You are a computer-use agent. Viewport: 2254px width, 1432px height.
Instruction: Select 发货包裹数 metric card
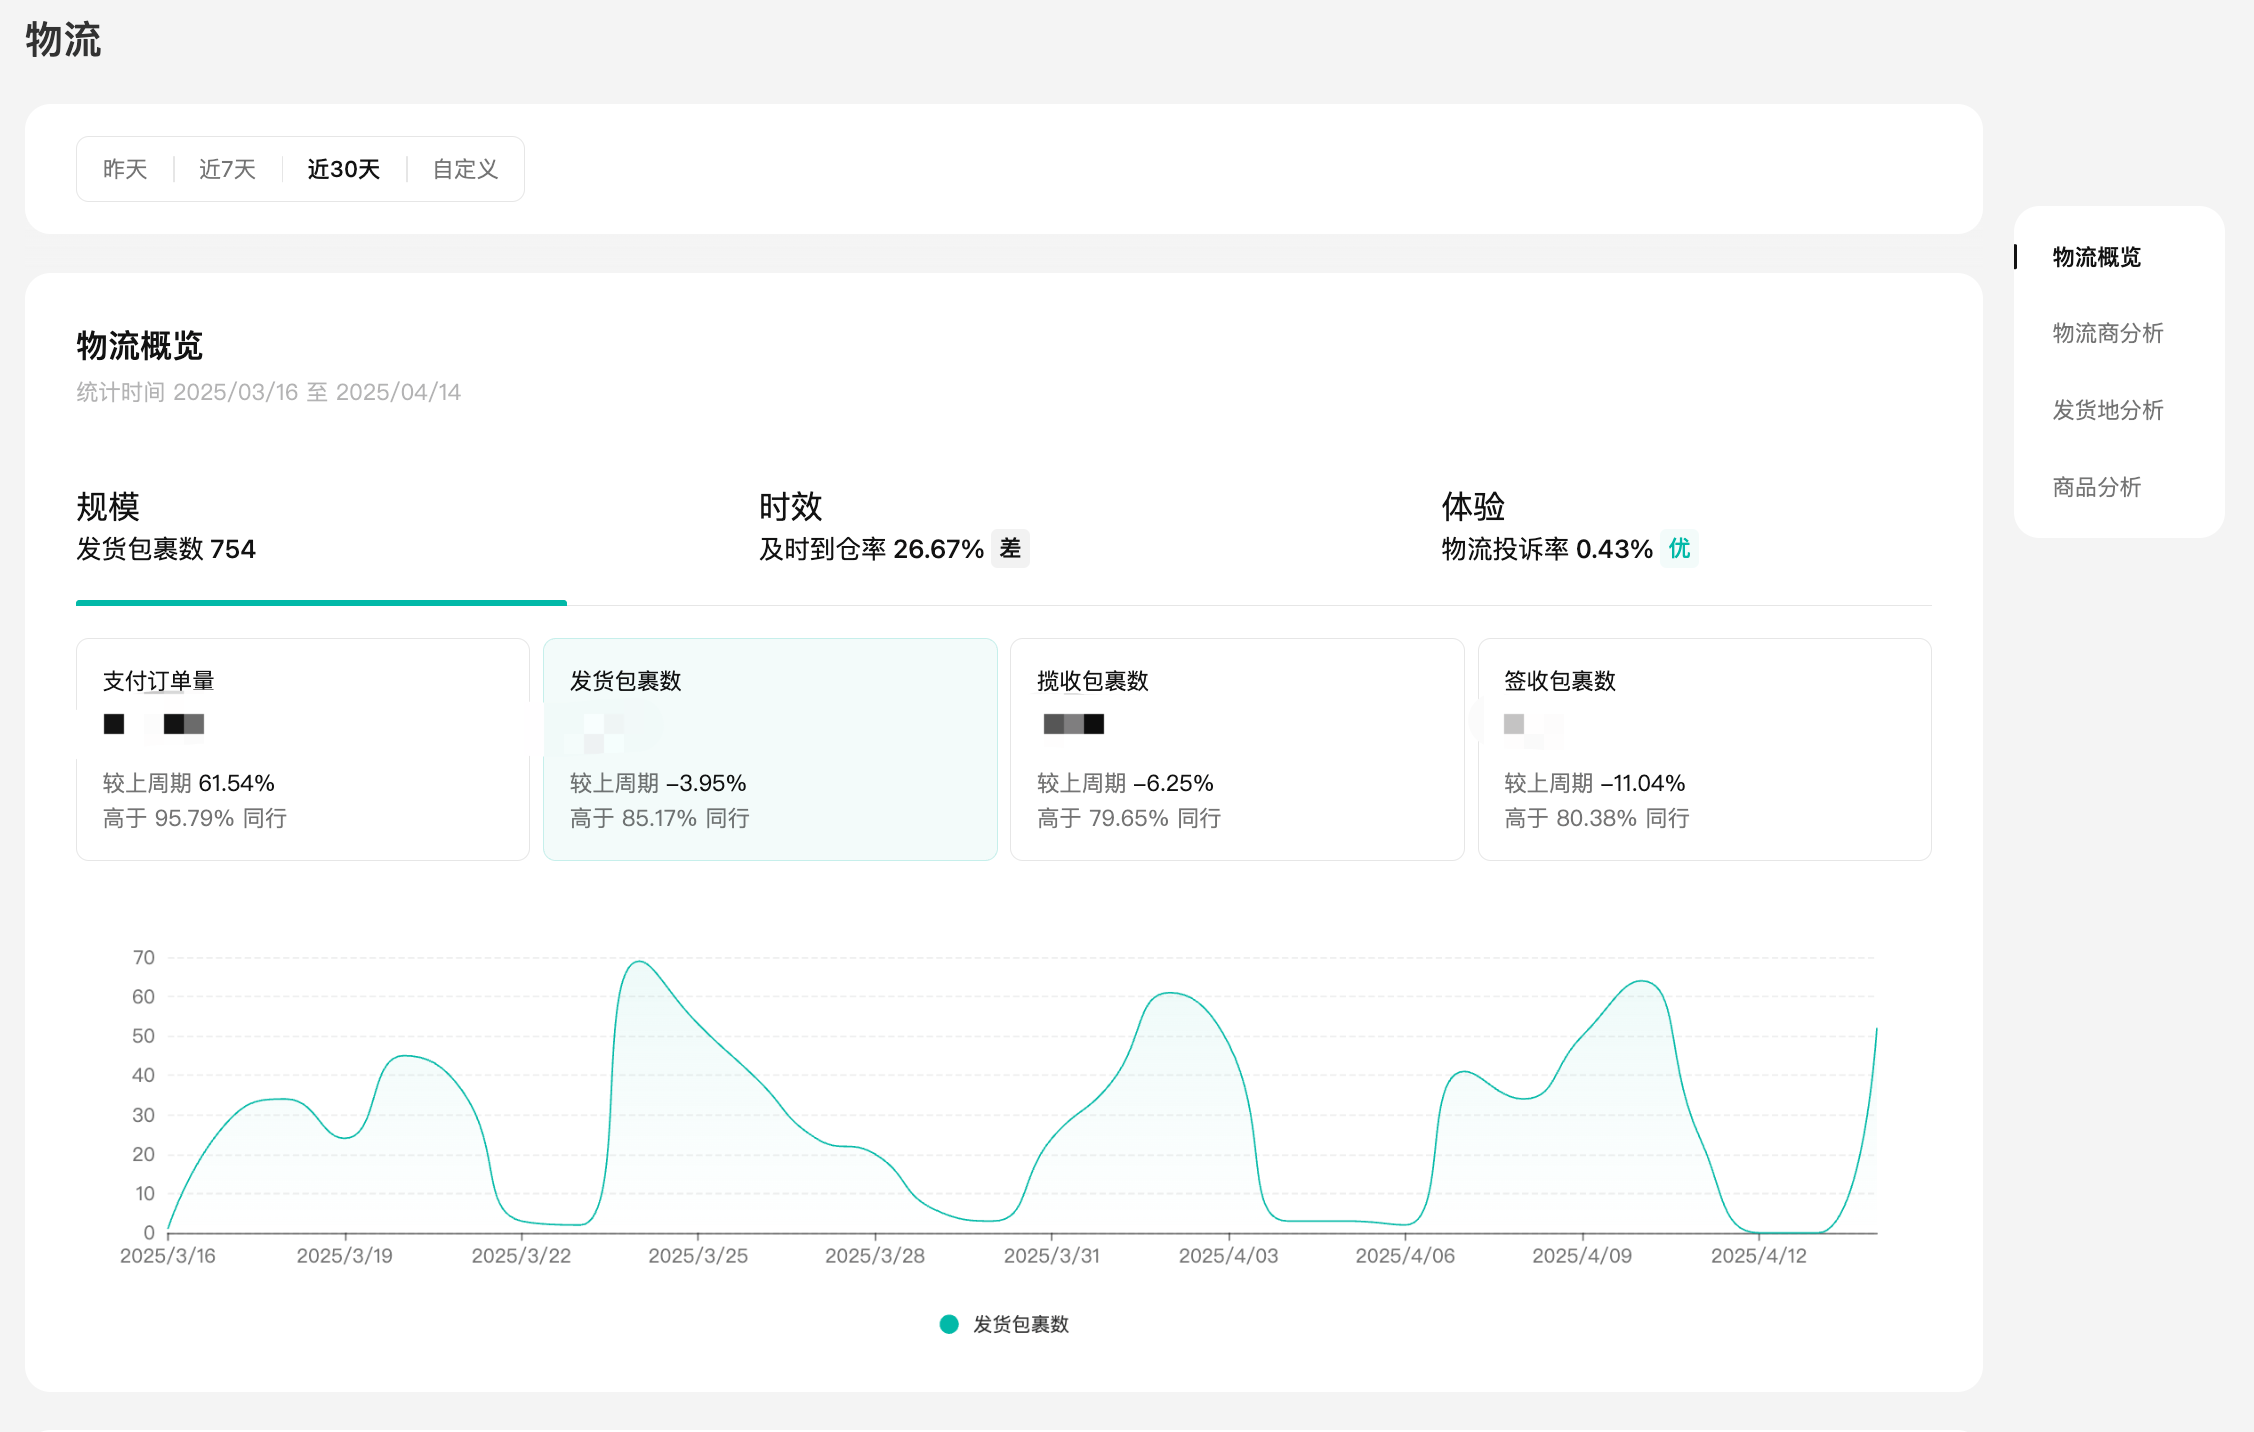click(x=769, y=749)
